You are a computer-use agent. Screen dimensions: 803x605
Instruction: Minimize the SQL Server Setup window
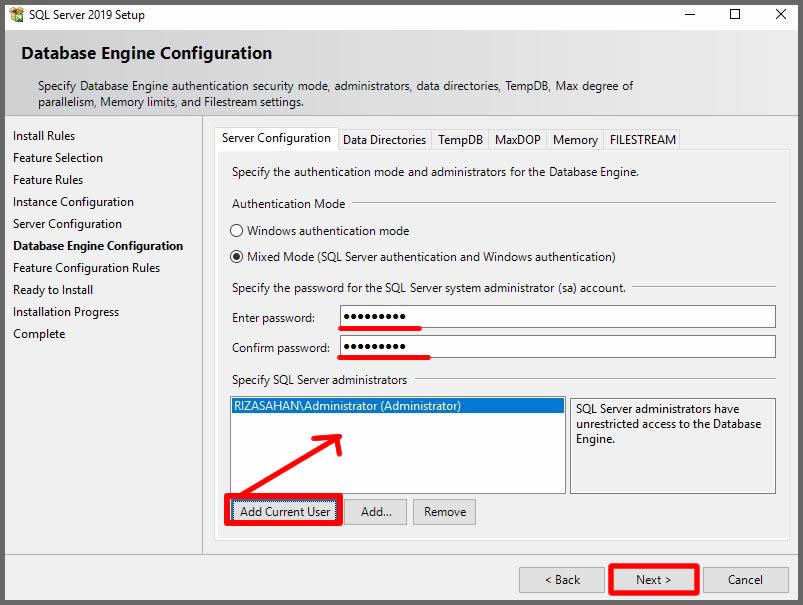coord(689,15)
